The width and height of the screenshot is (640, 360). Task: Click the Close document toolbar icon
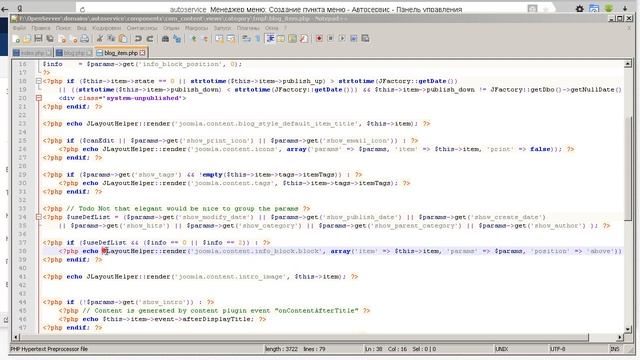click(x=62, y=39)
